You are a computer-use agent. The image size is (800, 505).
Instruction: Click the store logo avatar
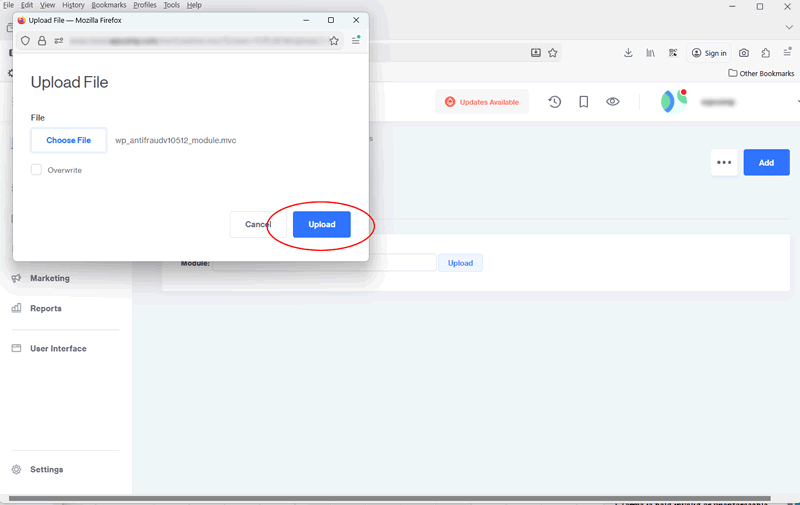(x=673, y=102)
